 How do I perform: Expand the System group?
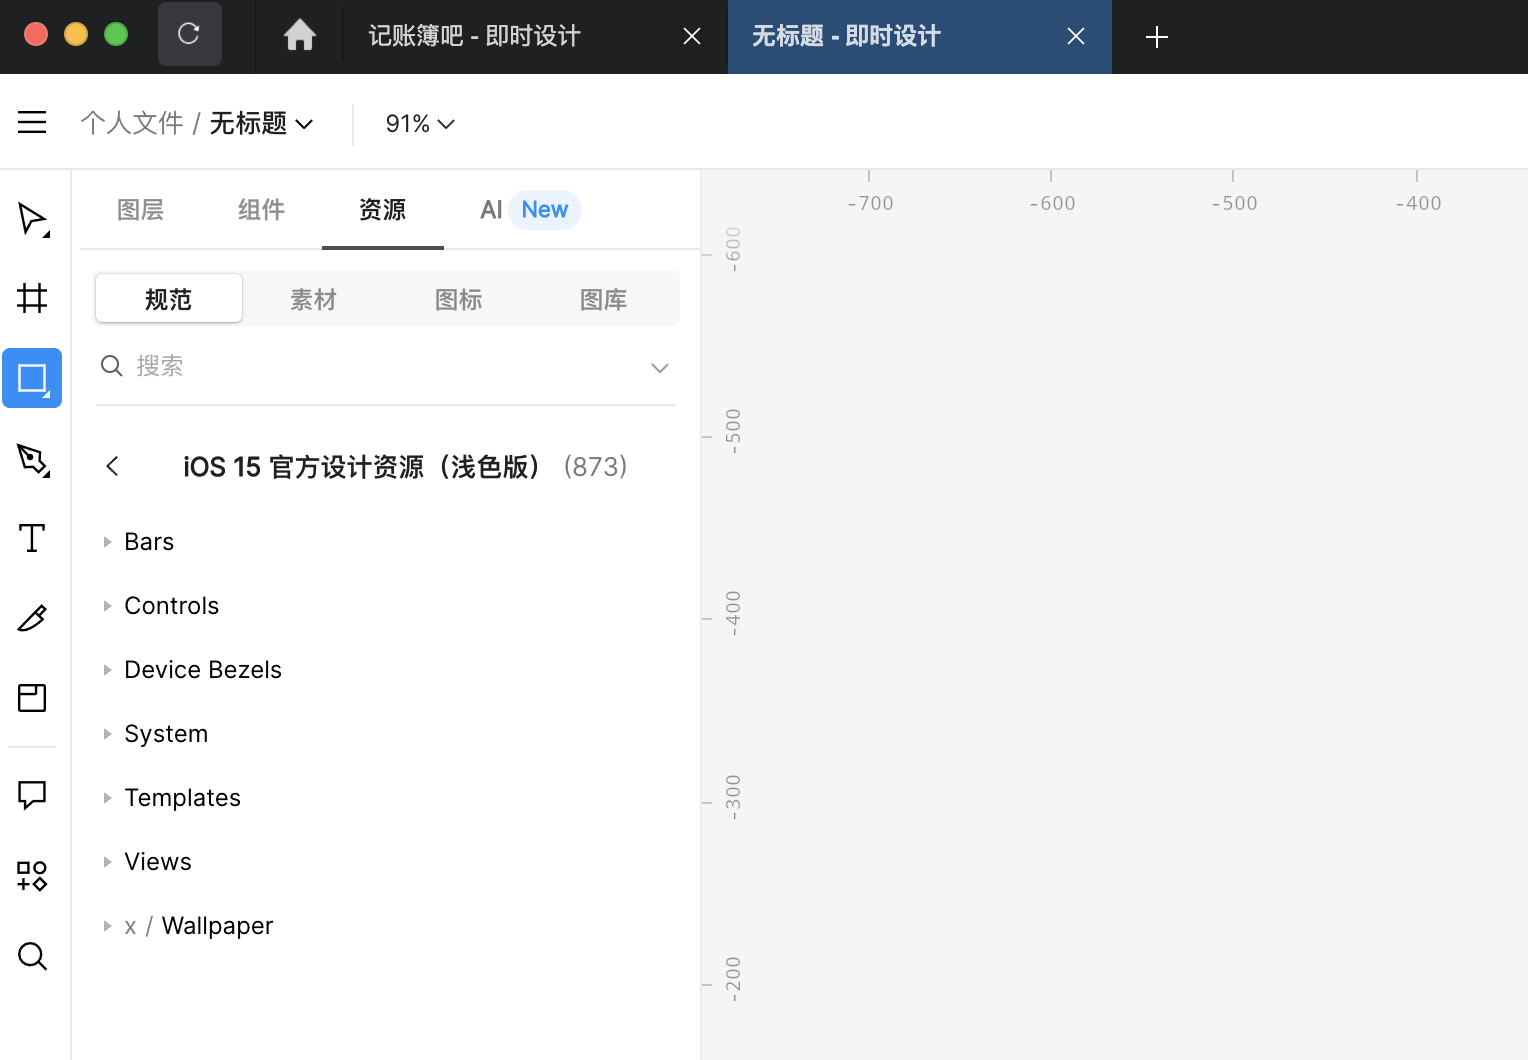click(107, 734)
